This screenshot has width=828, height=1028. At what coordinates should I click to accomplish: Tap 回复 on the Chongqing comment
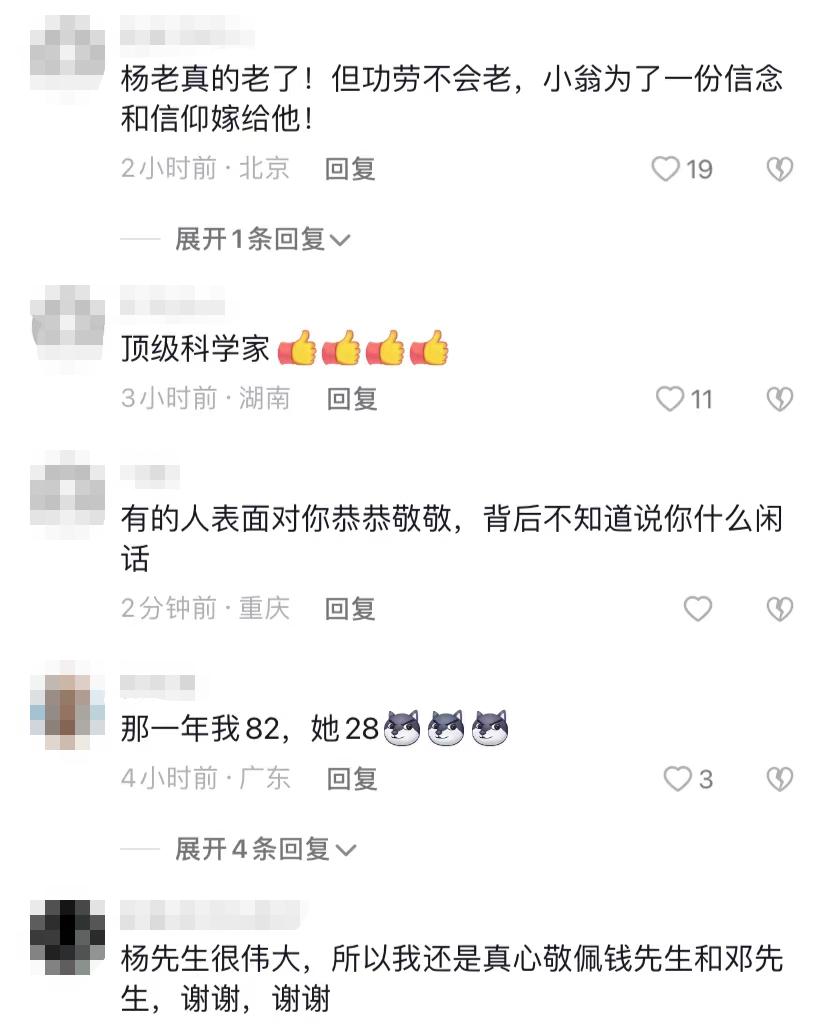point(350,608)
